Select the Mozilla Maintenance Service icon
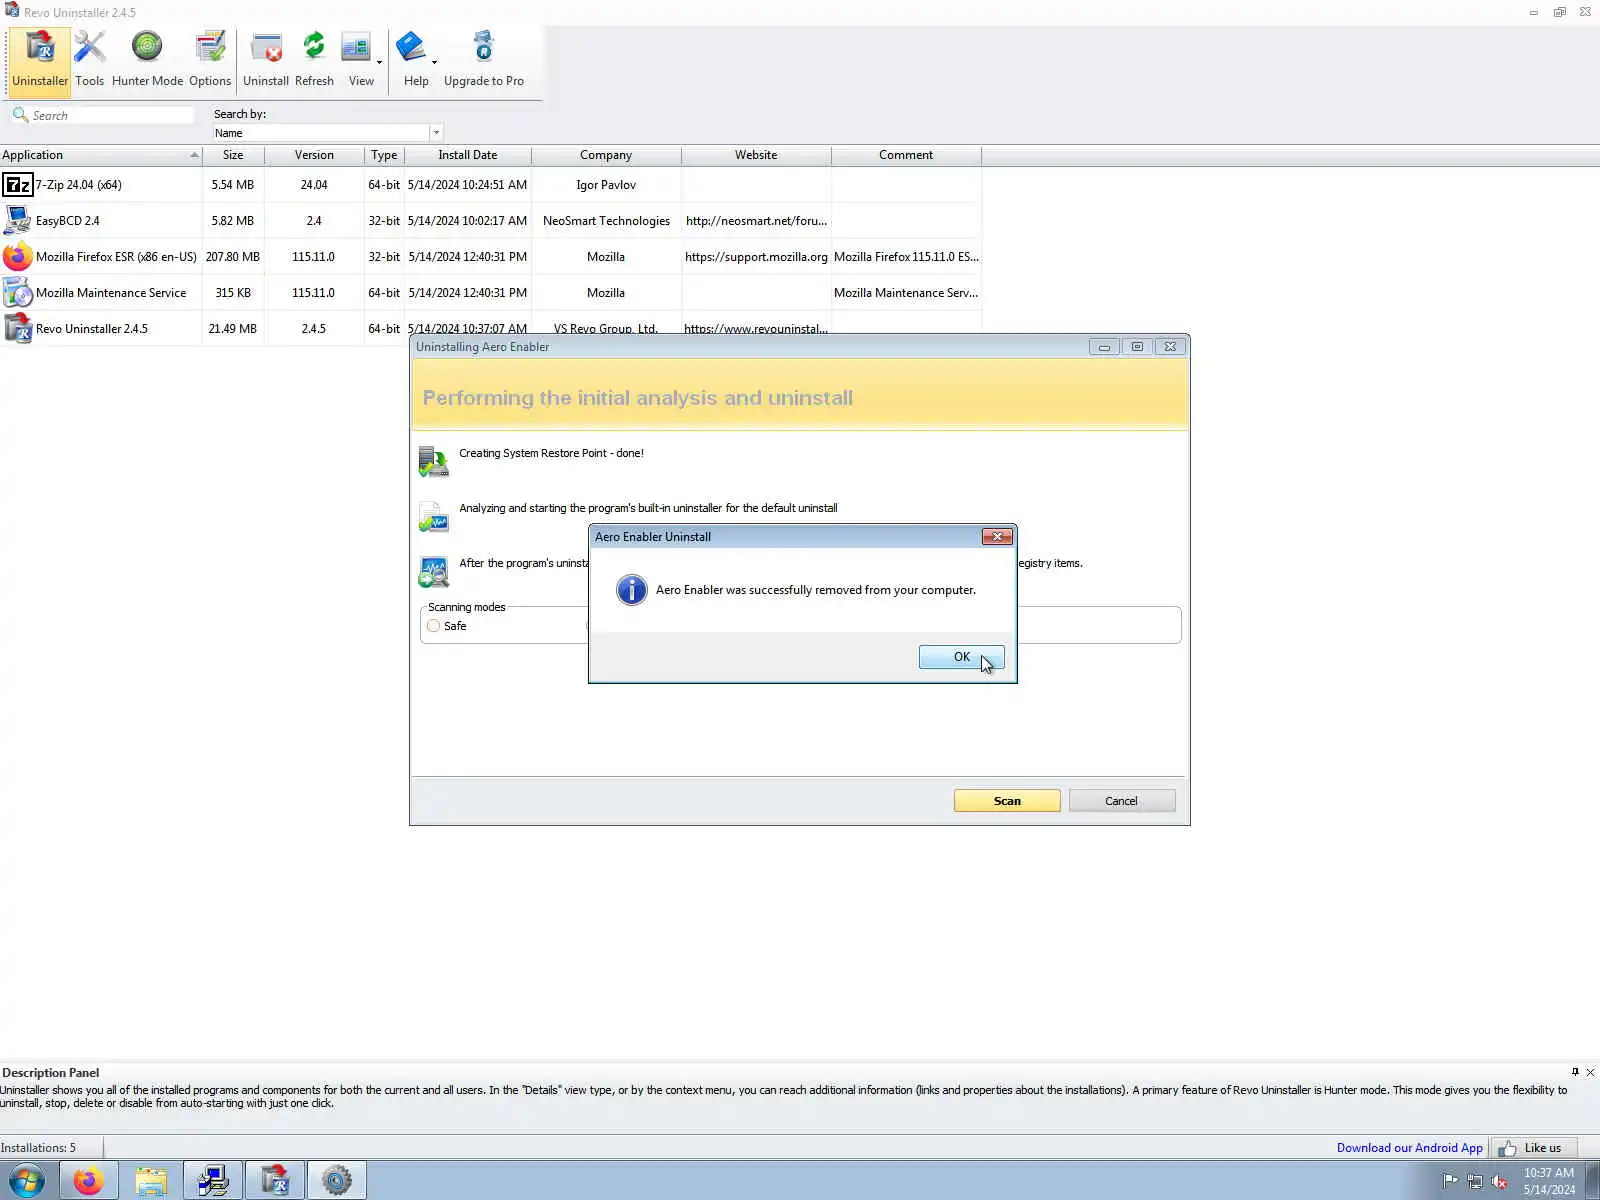The width and height of the screenshot is (1600, 1200). click(x=17, y=293)
